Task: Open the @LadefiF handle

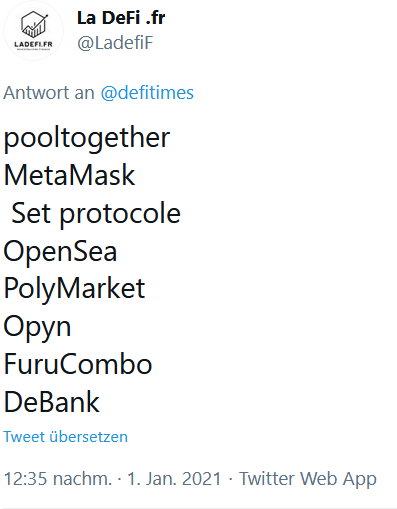Action: point(115,43)
